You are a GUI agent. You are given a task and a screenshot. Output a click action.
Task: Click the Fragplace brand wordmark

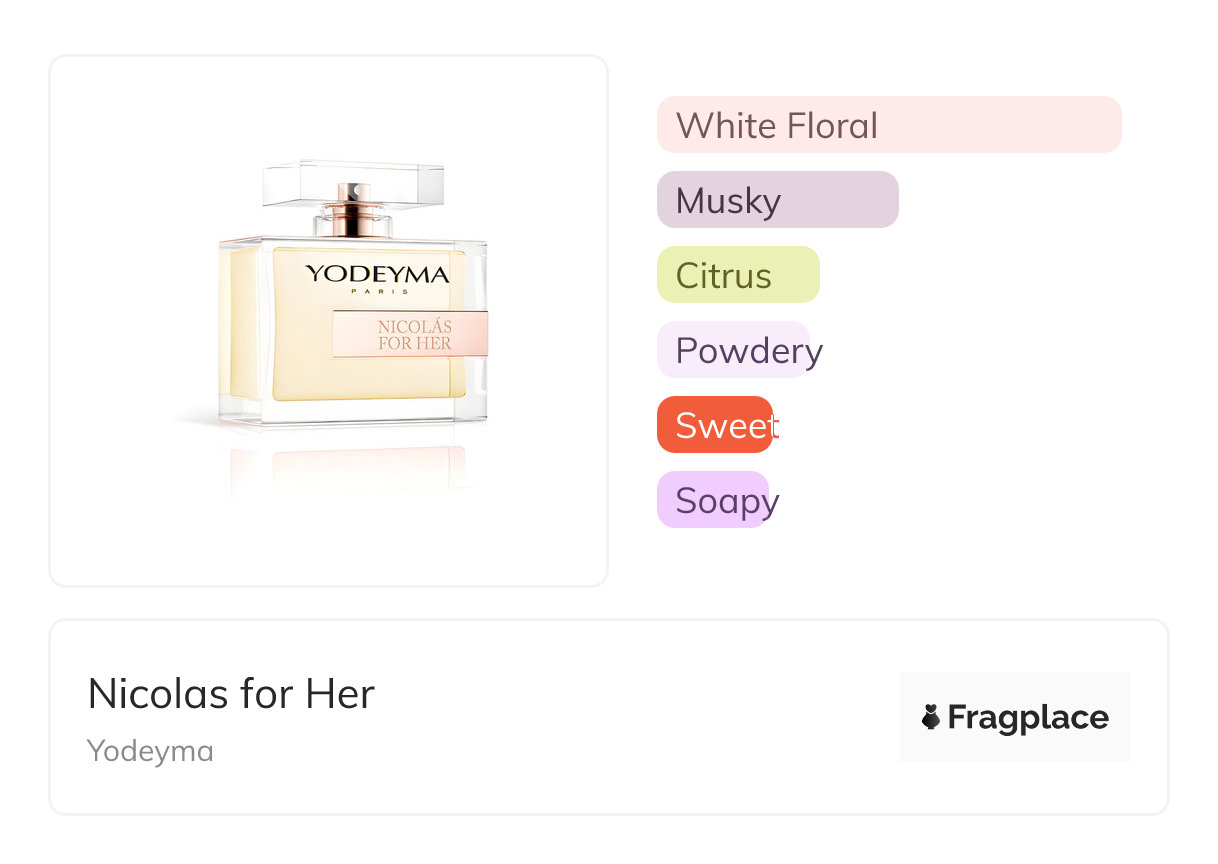(1028, 718)
